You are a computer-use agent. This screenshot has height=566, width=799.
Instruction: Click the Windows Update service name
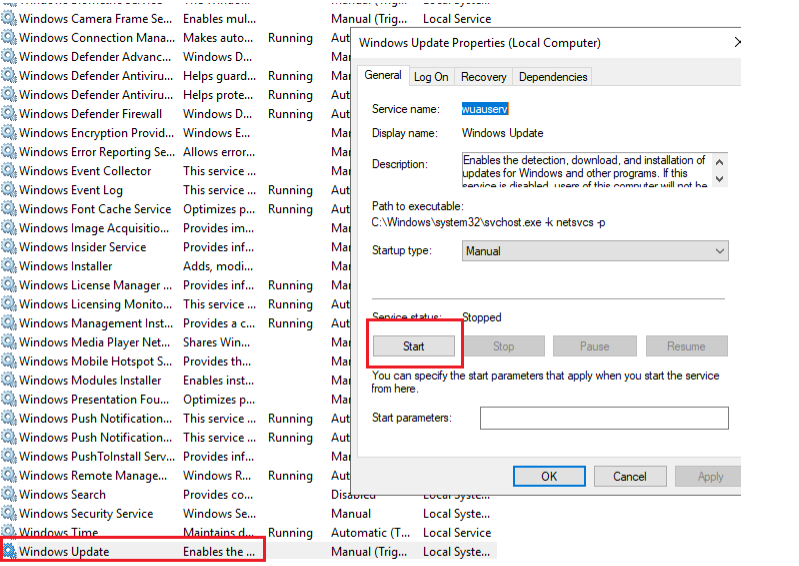pyautogui.click(x=64, y=551)
